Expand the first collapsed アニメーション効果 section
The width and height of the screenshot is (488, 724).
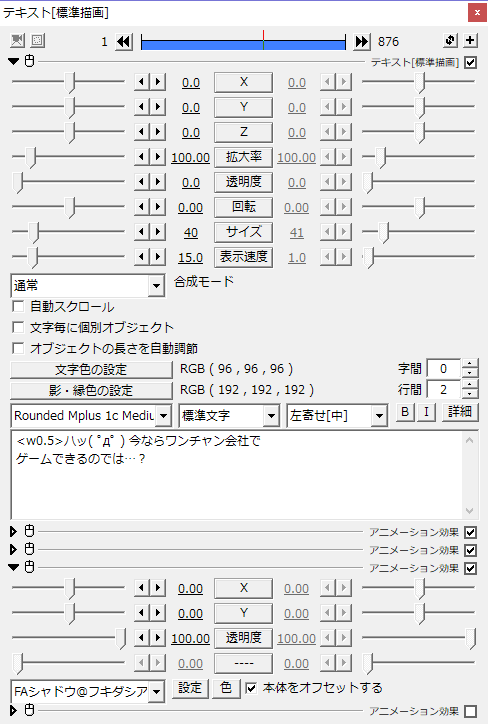[13, 531]
